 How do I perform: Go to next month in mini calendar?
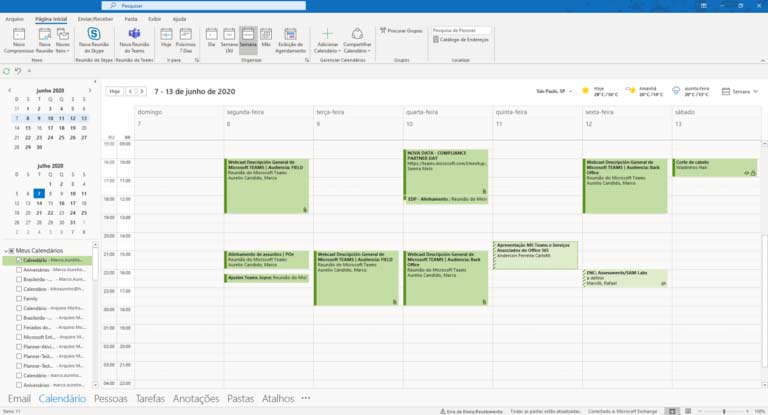90,91
